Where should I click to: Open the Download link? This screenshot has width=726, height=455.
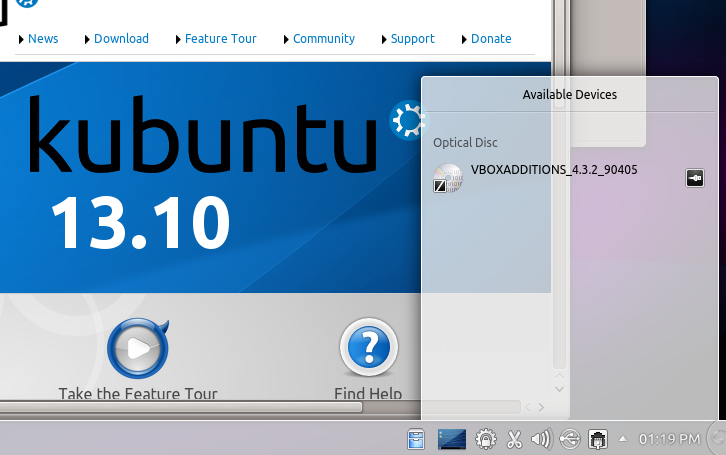click(x=121, y=39)
